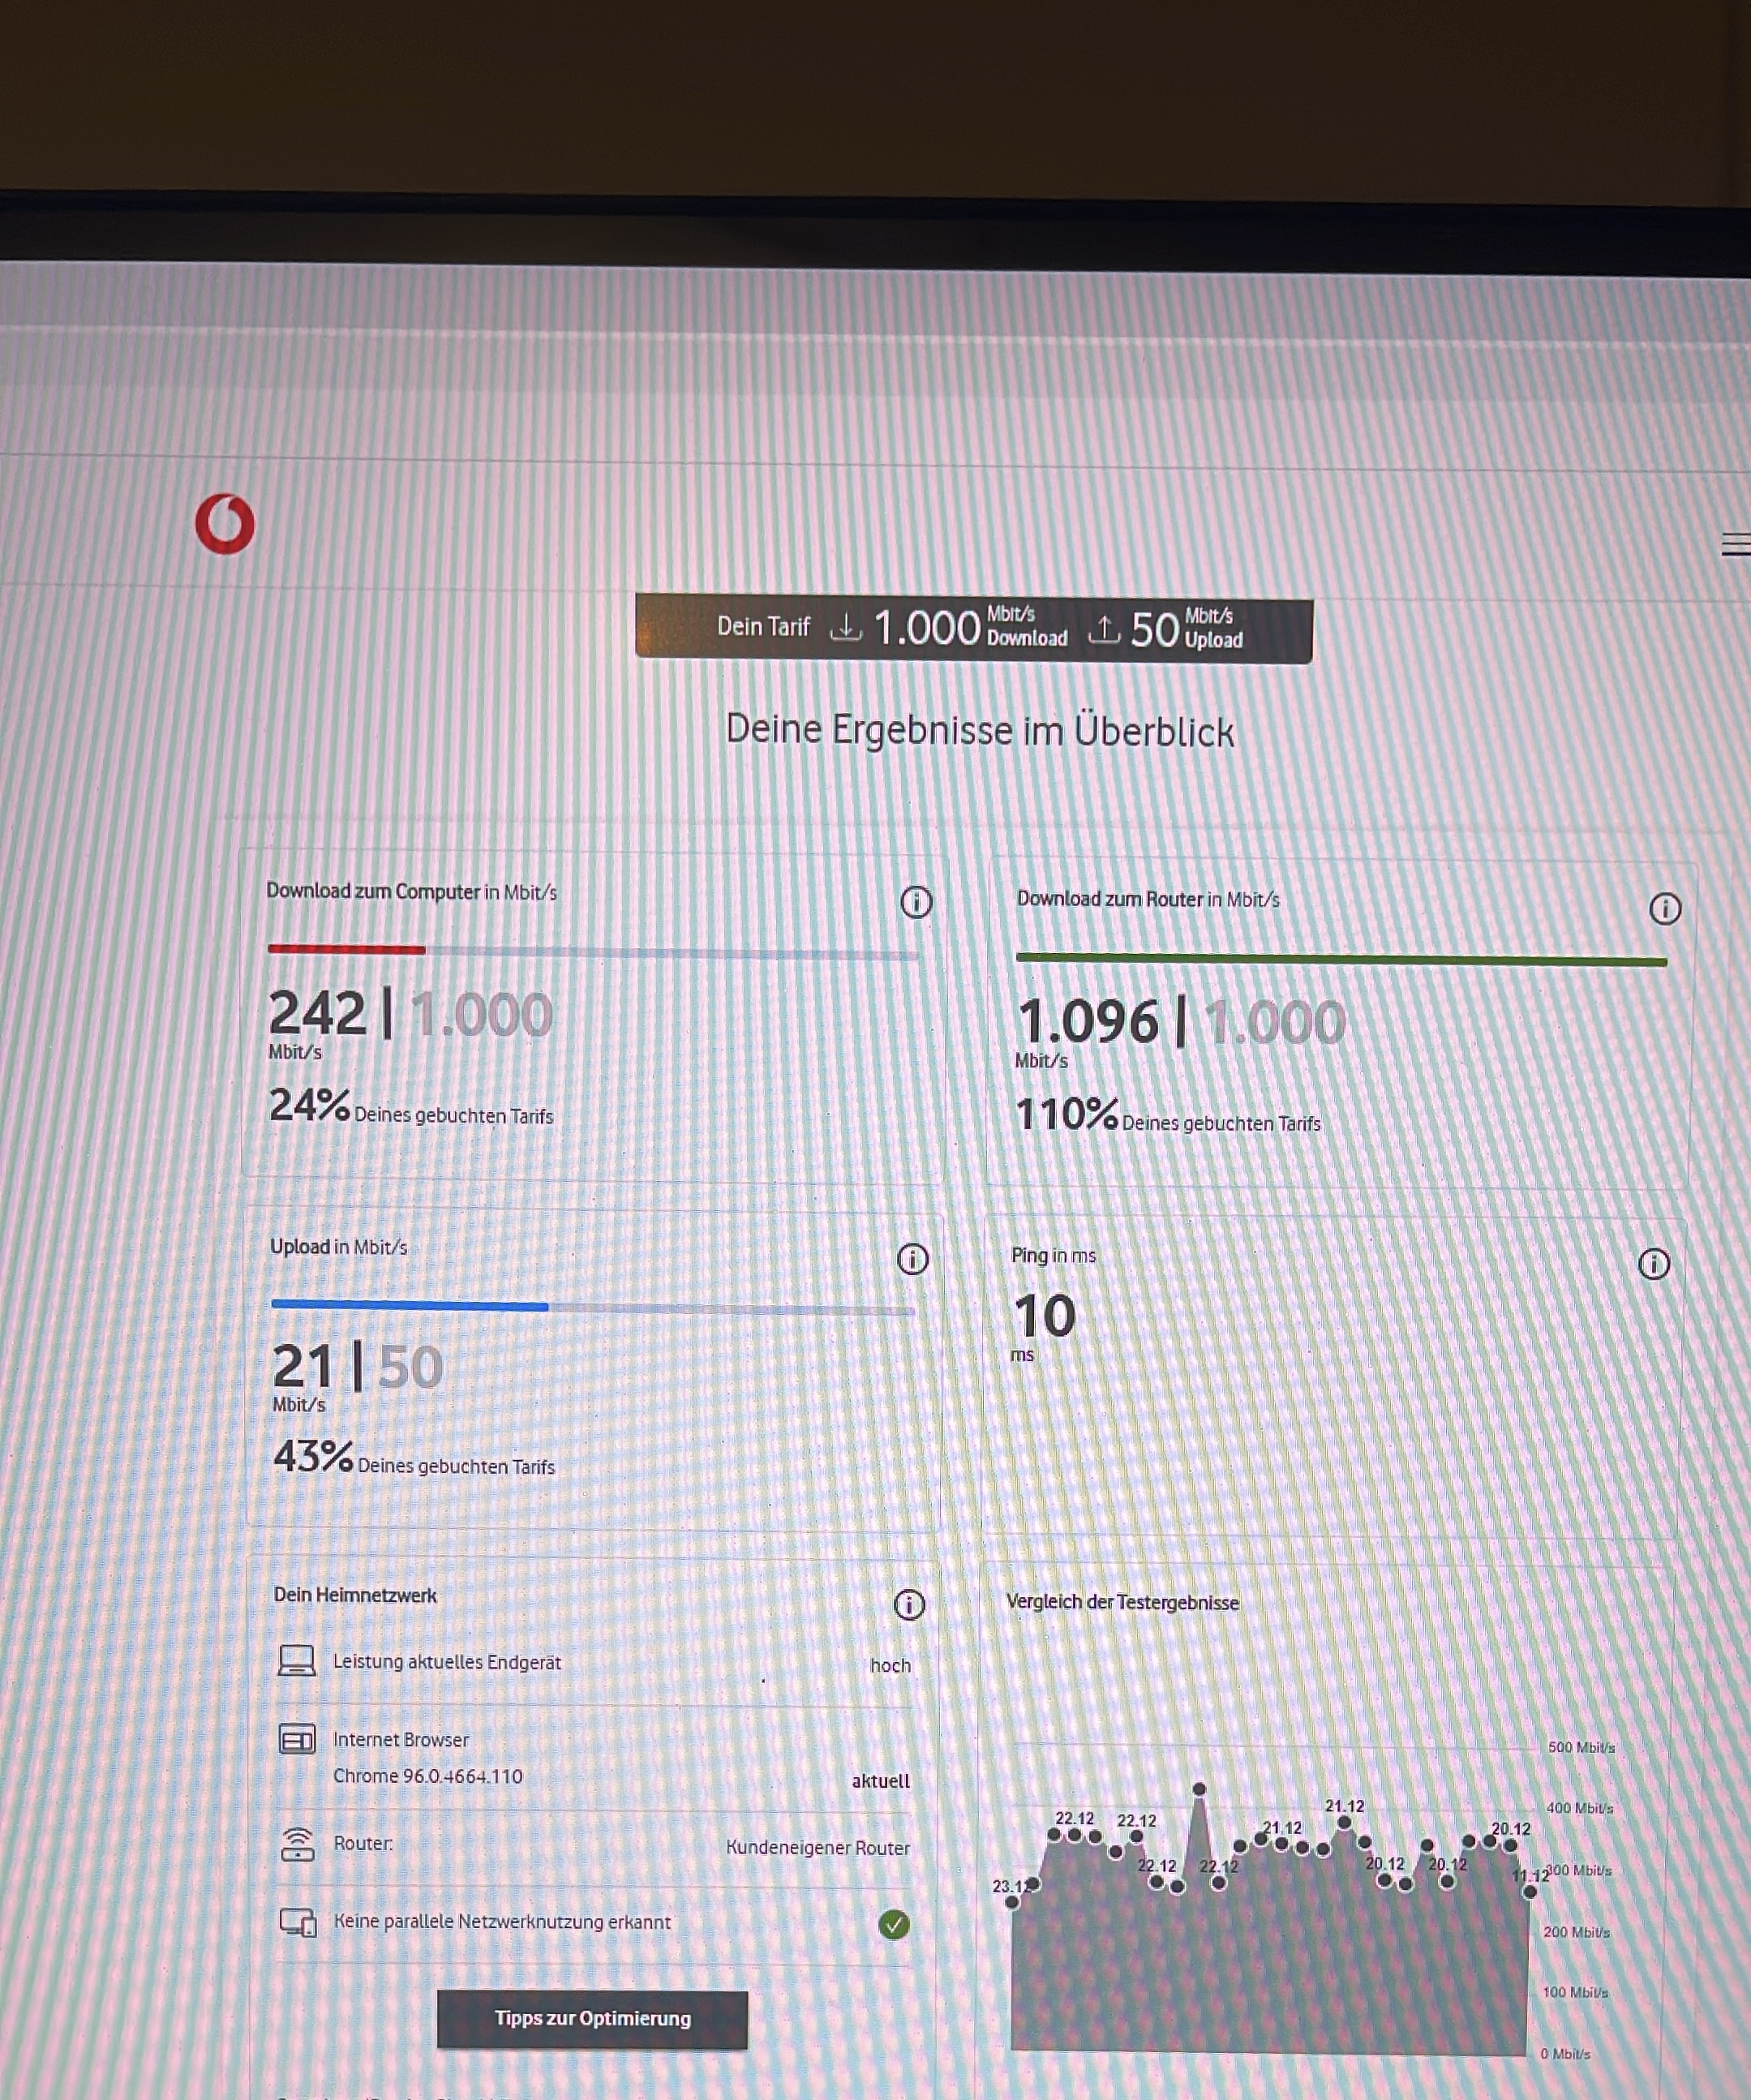The image size is (1751, 2100).
Task: Click green checkmark for parallel network usage
Action: click(x=894, y=1924)
